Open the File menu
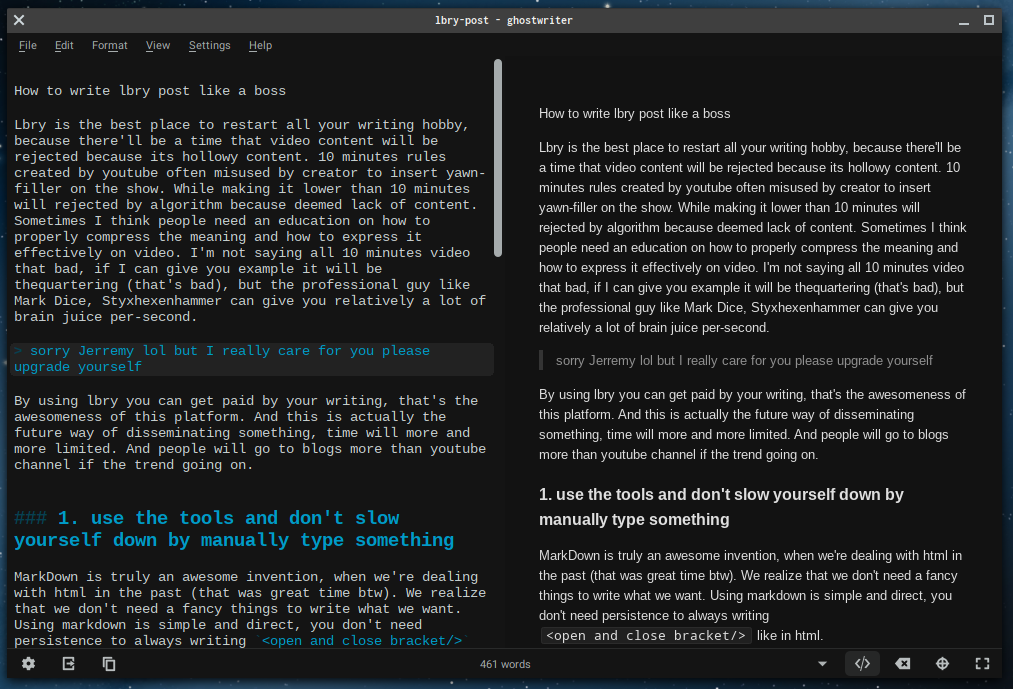This screenshot has height=689, width=1013. coord(28,45)
